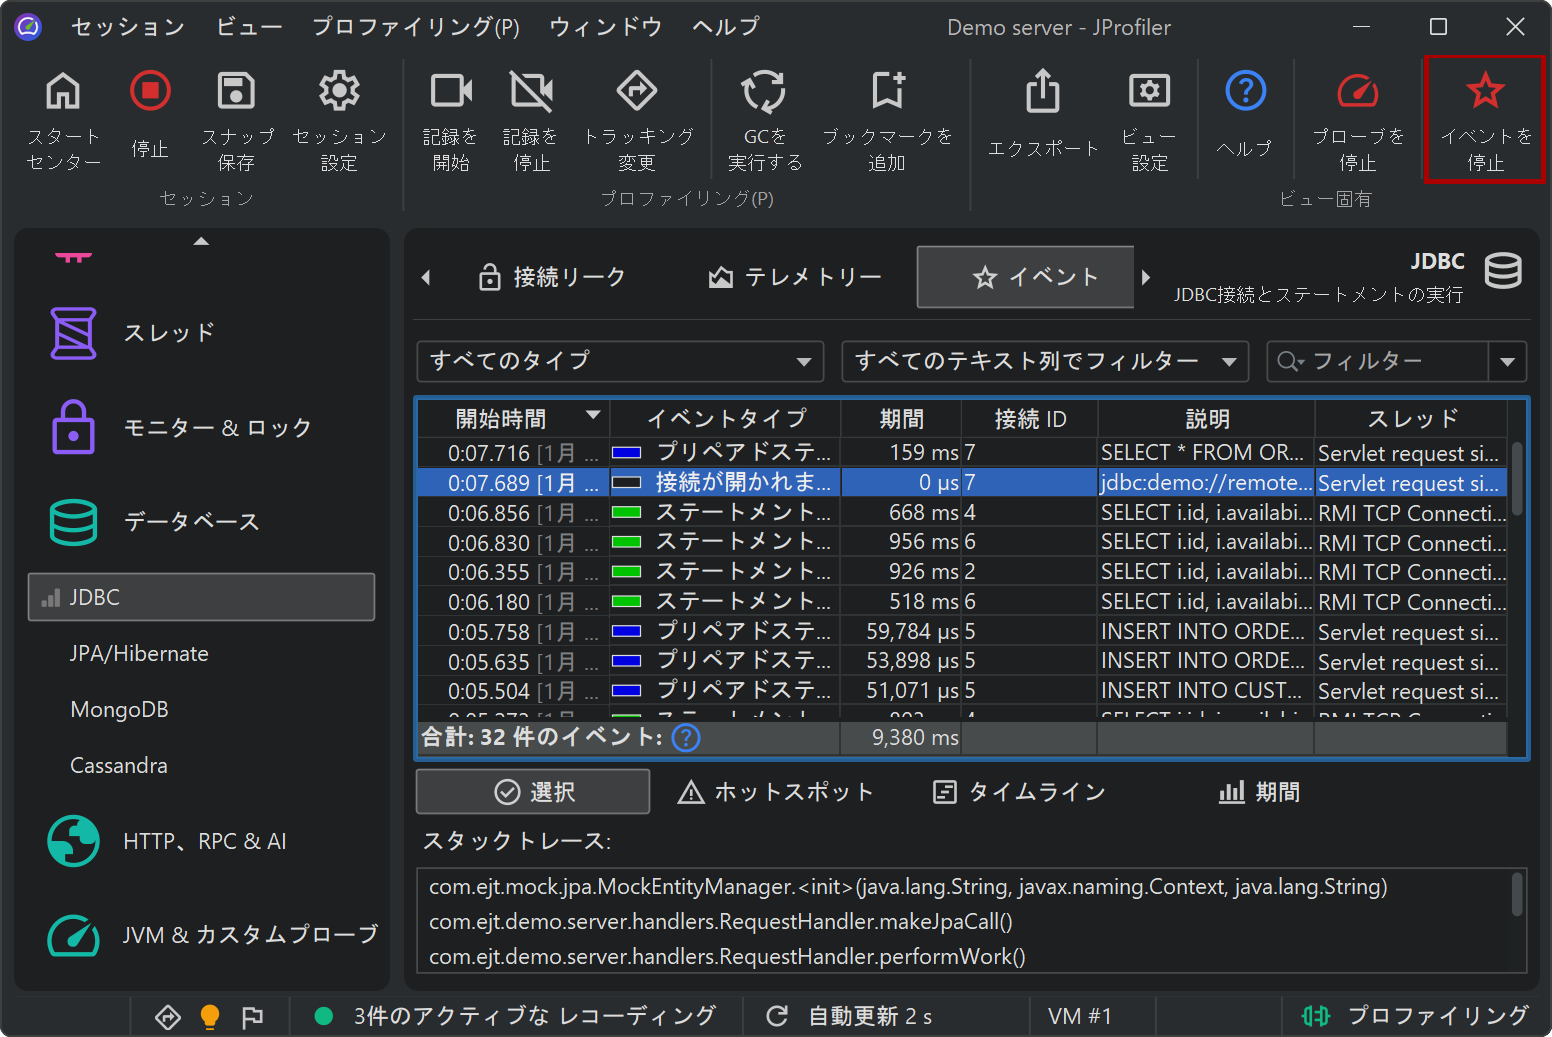Screen dimensions: 1552x1037
Task: Click the event table vertical scrollbar
Action: [x=1516, y=478]
